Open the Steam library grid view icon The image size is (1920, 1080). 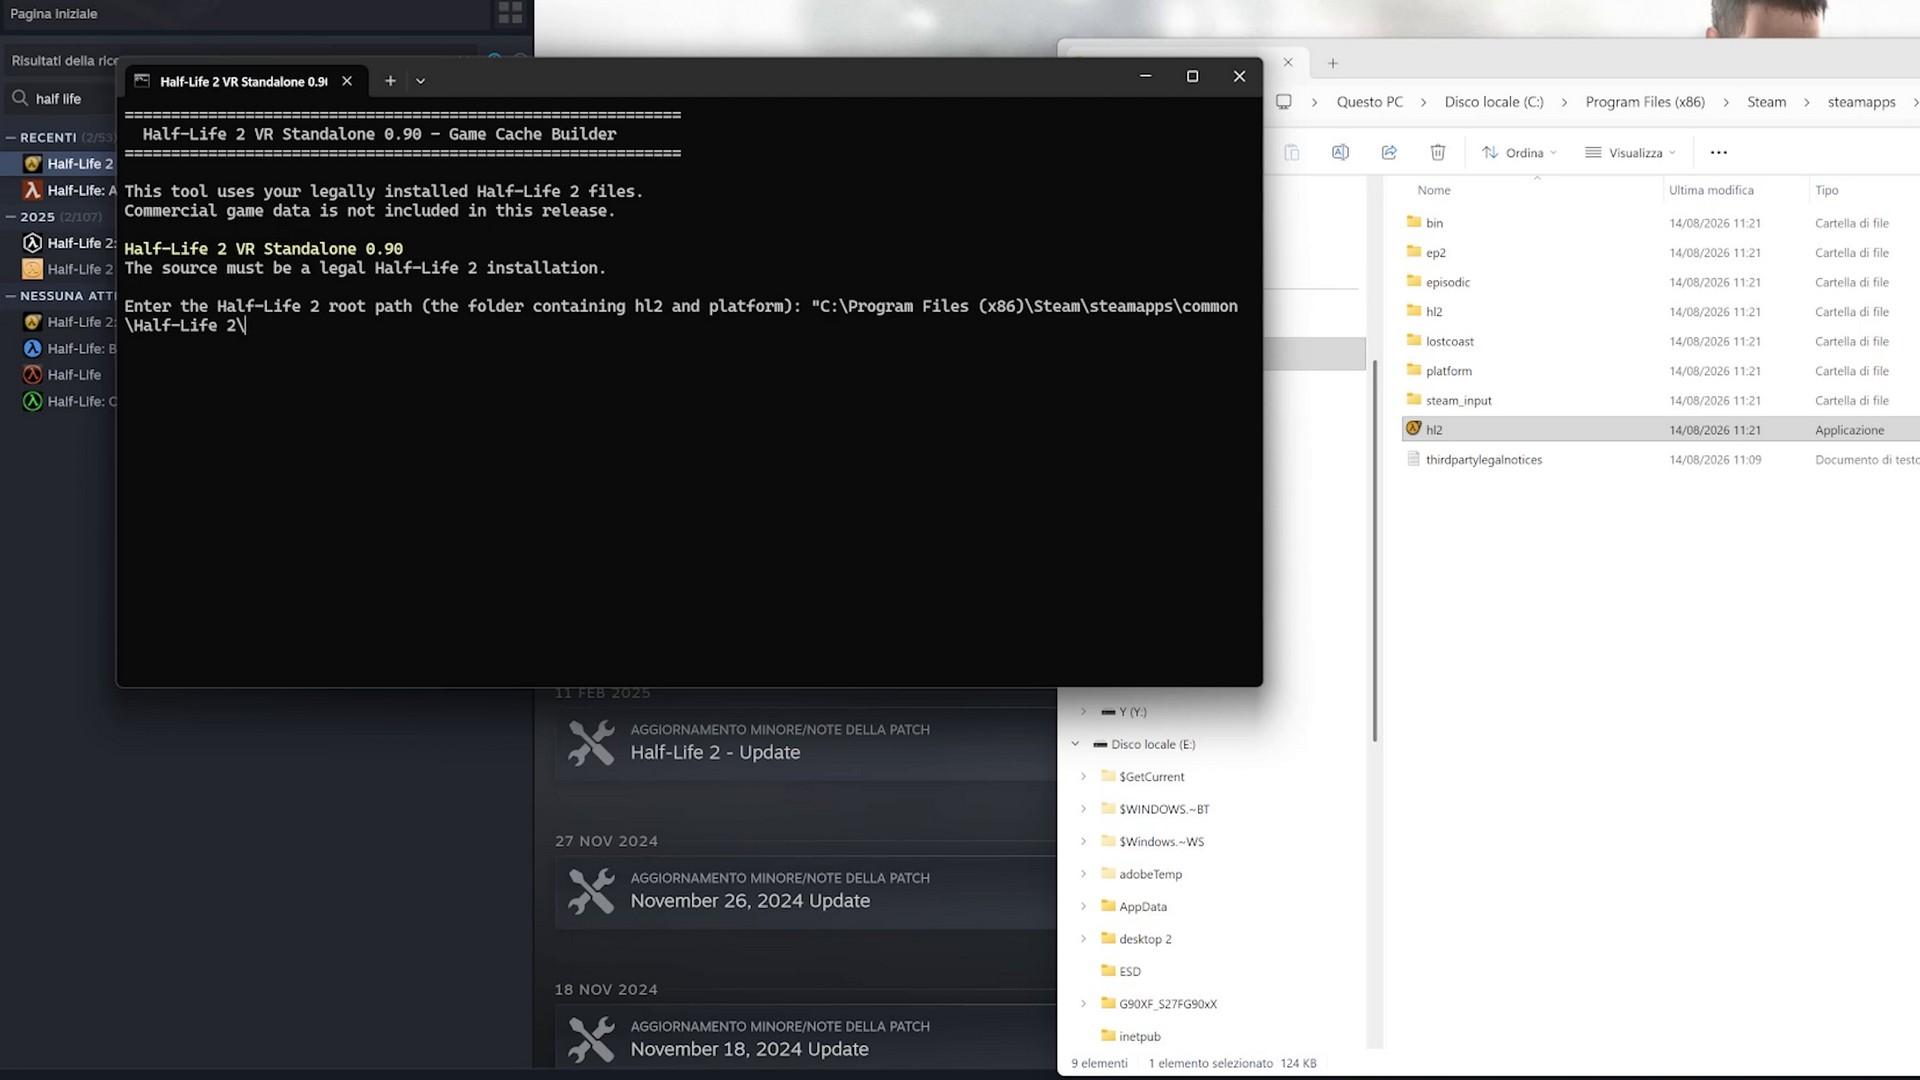510,12
